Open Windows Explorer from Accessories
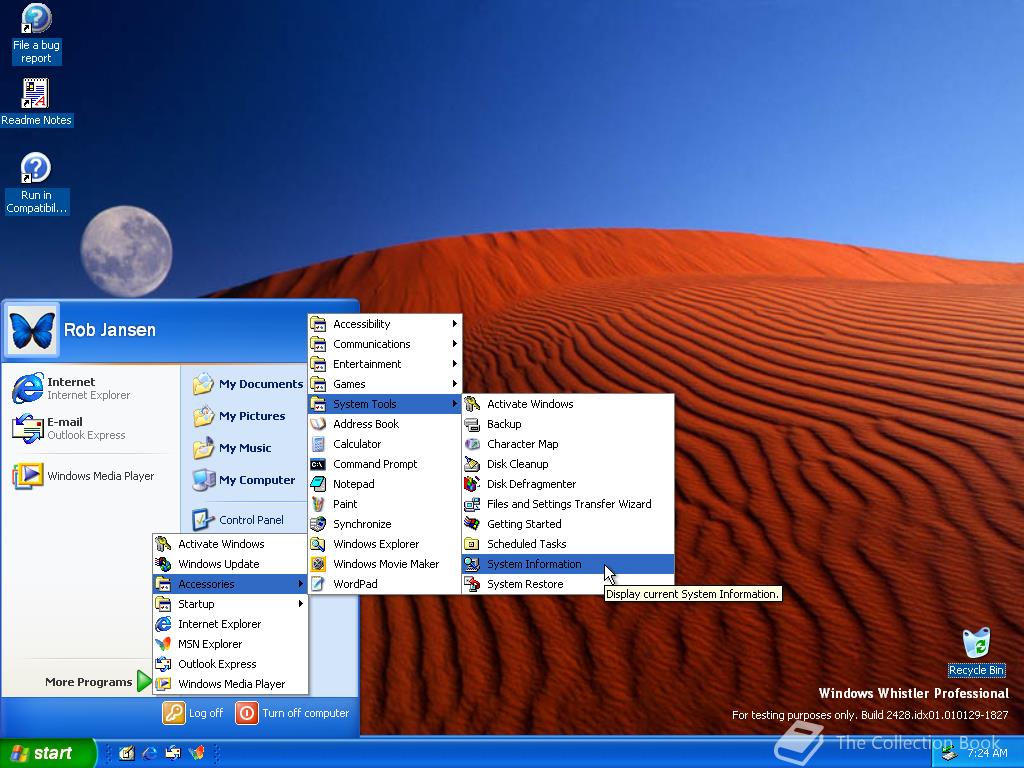Image resolution: width=1024 pixels, height=768 pixels. (385, 544)
